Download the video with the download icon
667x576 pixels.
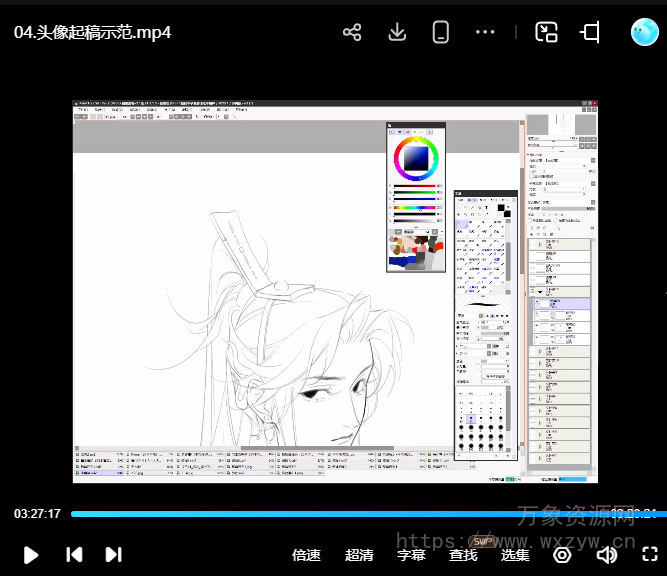point(397,32)
